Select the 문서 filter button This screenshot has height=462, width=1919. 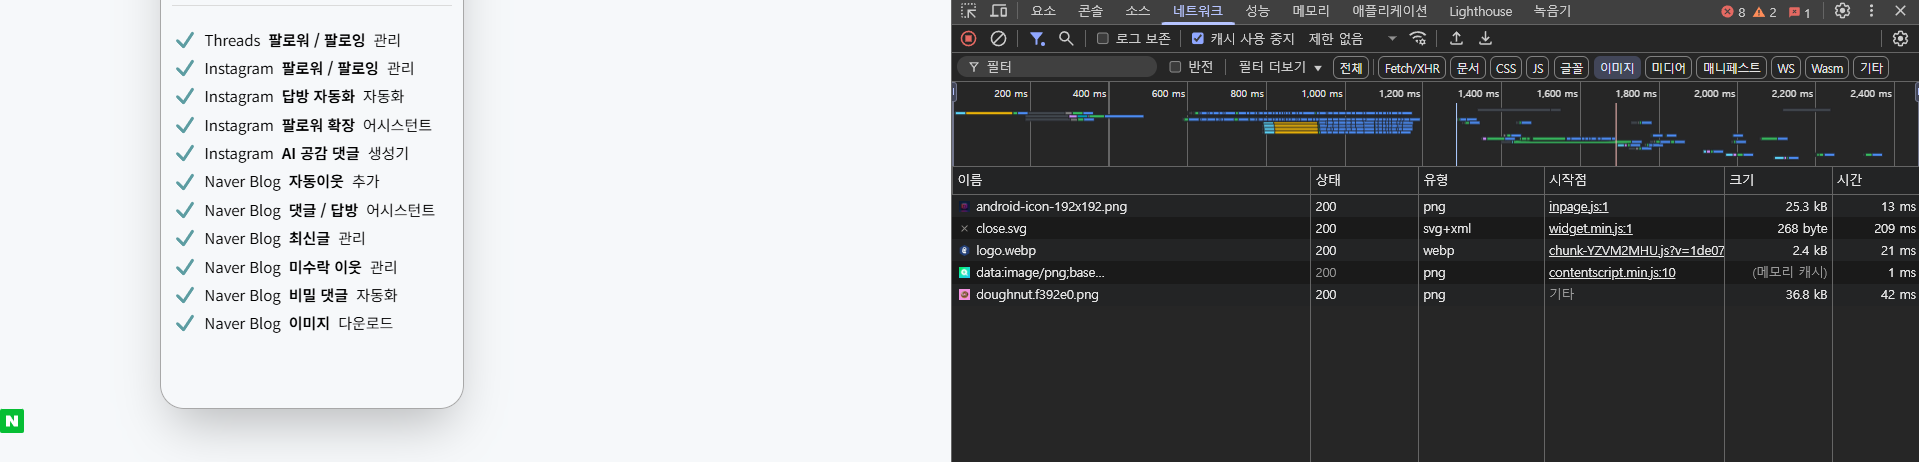(1467, 68)
